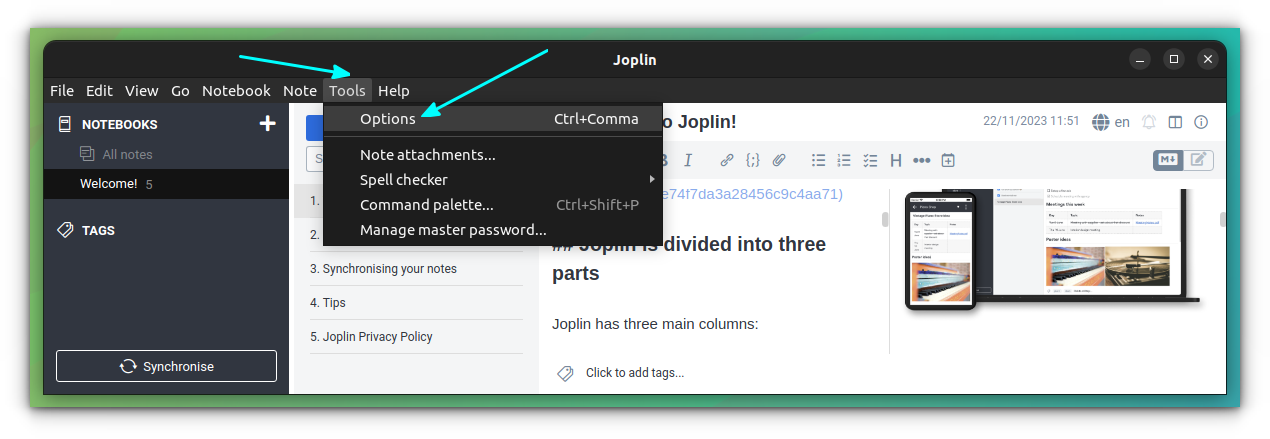The image size is (1270, 439).
Task: Click the Tags section header
Action: coord(98,230)
